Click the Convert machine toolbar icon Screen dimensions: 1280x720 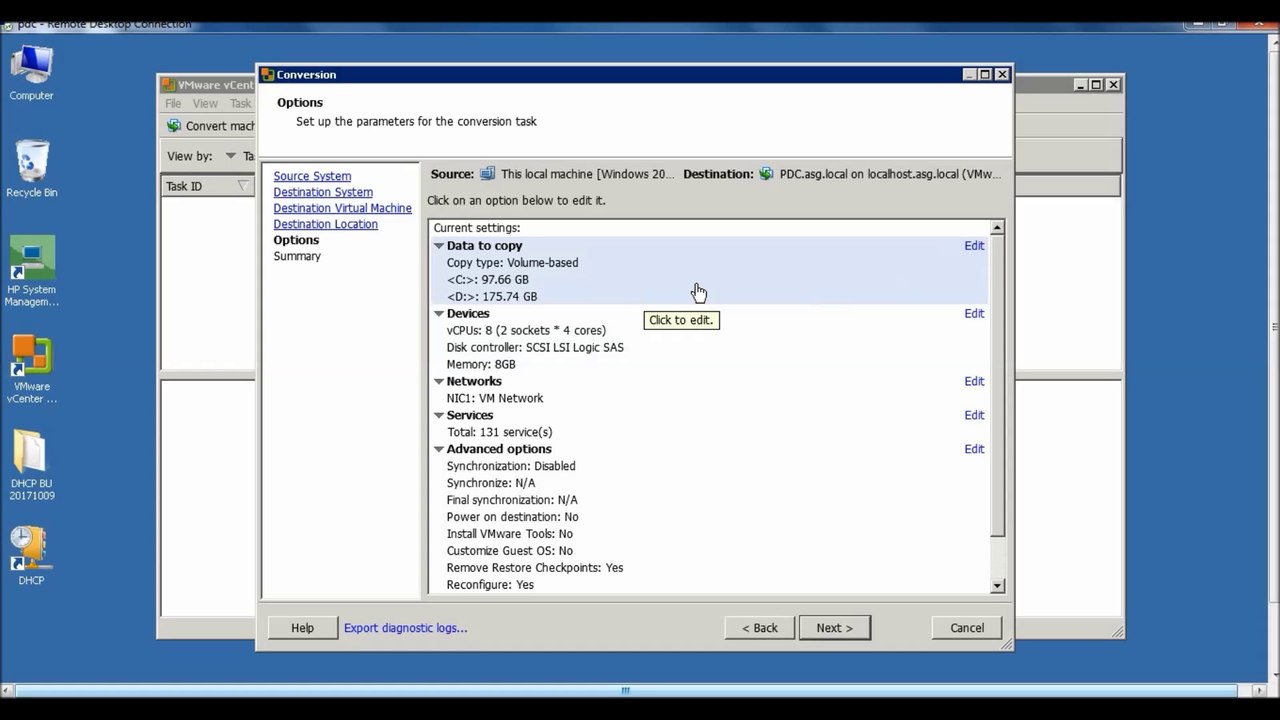174,126
